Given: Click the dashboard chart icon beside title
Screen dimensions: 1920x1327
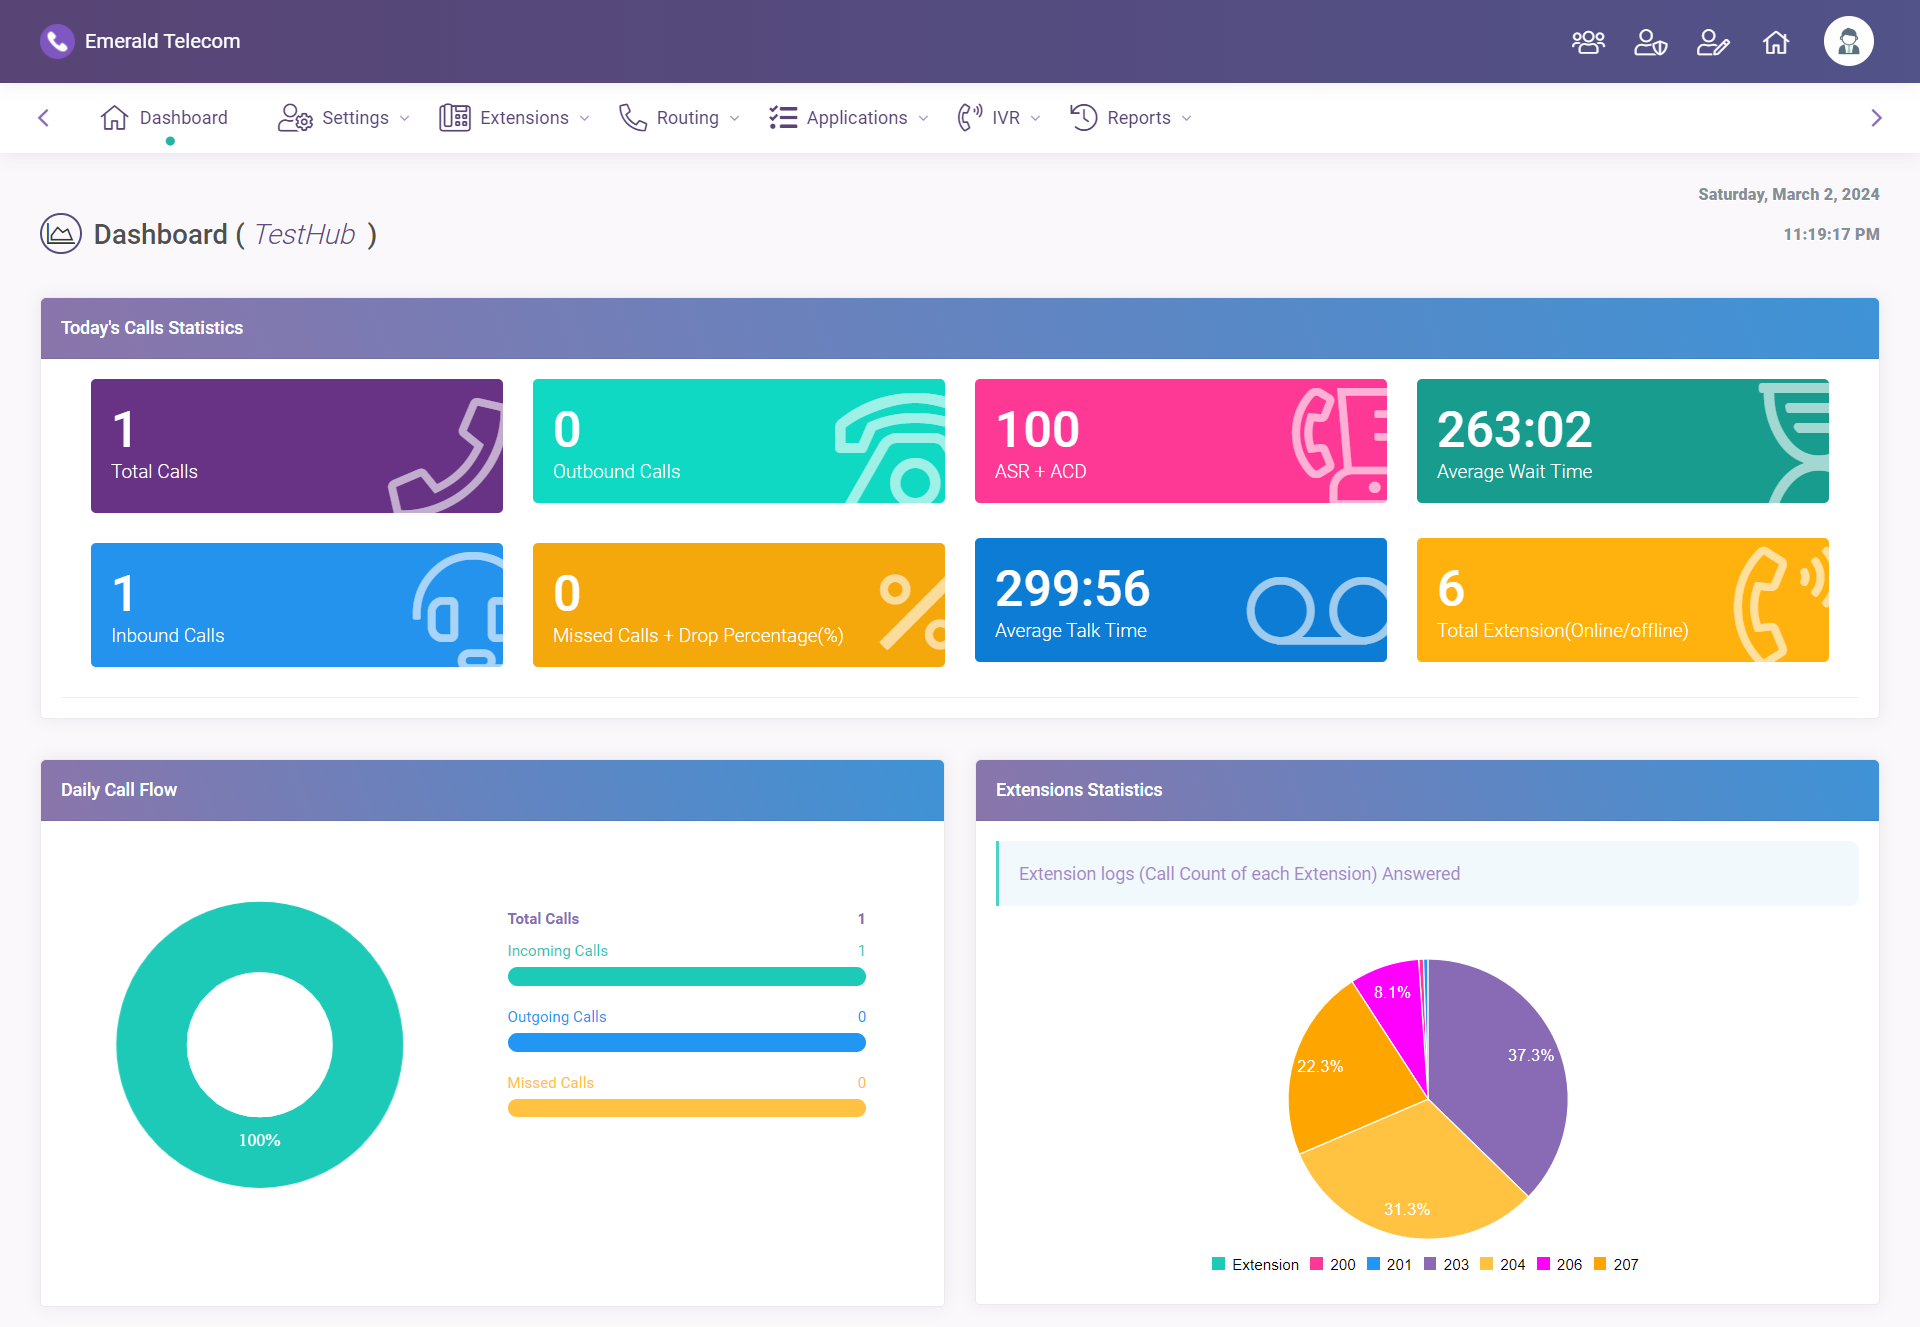Looking at the screenshot, I should click(61, 234).
